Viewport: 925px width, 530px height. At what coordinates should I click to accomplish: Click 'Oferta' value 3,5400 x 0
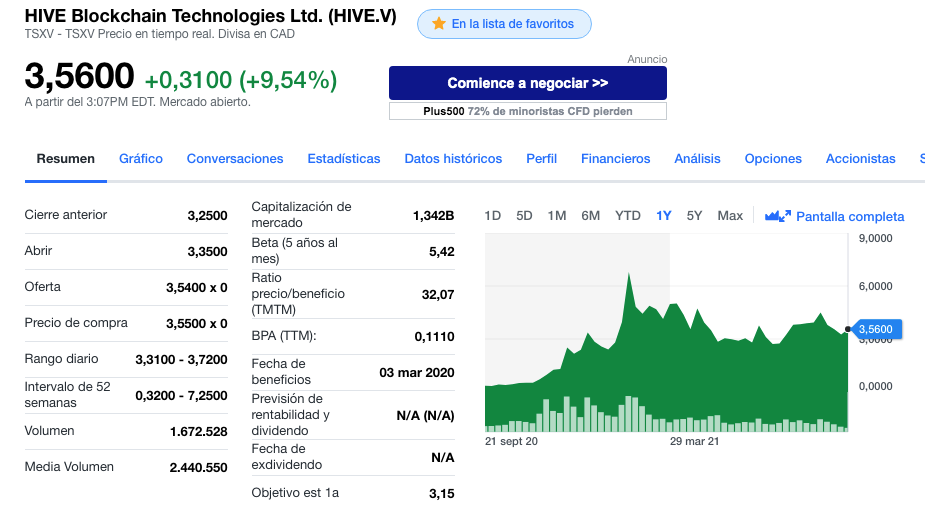pos(196,287)
